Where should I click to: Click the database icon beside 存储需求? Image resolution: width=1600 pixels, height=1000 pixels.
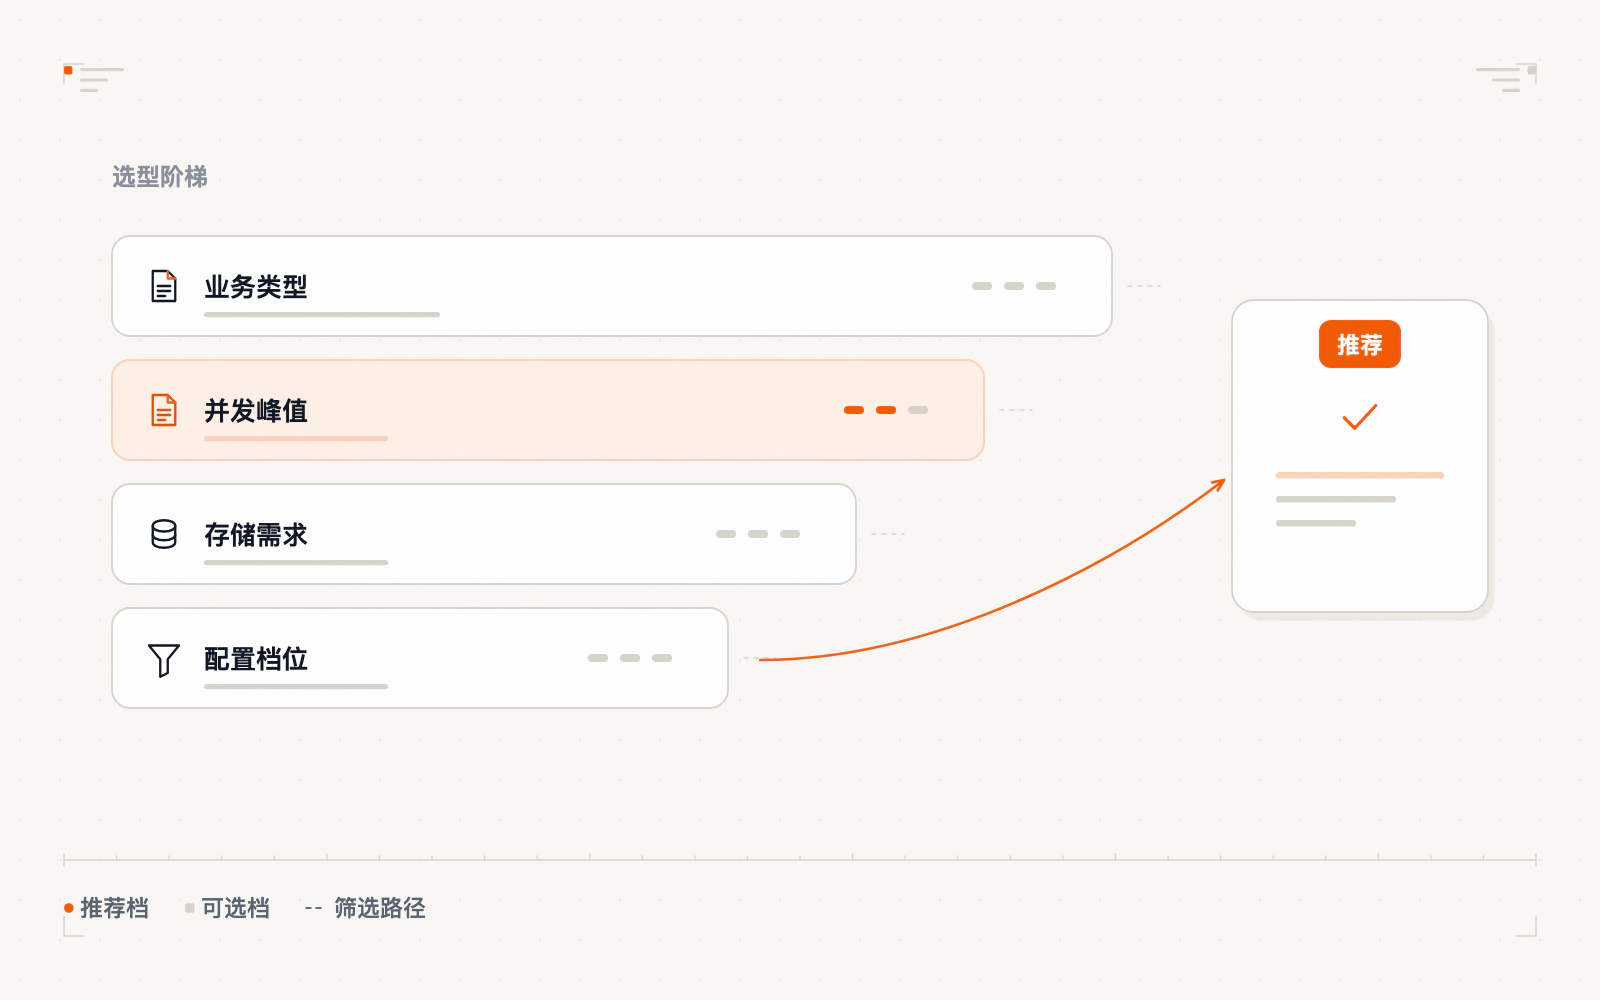coord(164,534)
